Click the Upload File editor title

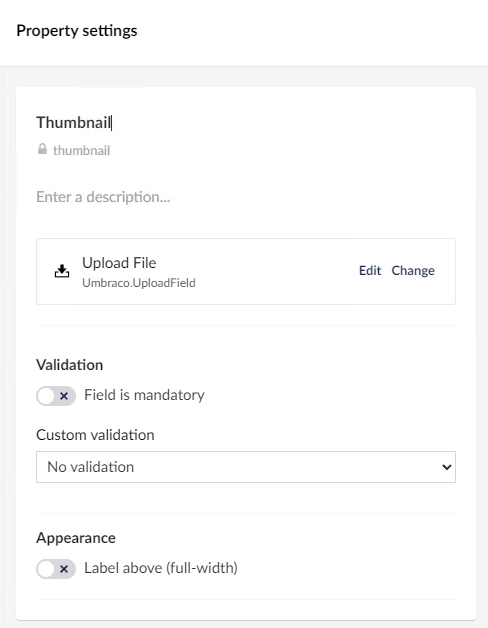pos(119,263)
